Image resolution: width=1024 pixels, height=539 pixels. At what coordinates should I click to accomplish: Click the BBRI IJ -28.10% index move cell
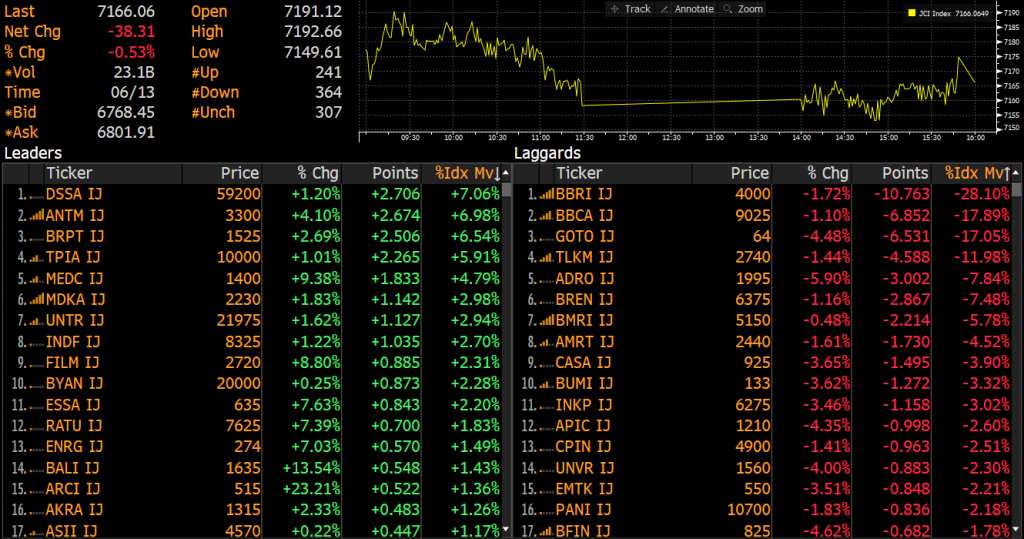[982, 194]
